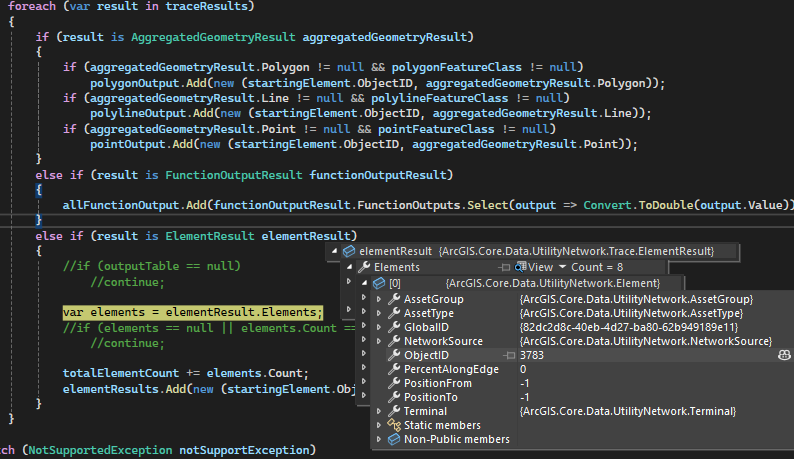Click 'polygonOutput' in the Add call
Image resolution: width=794 pixels, height=459 pixels.
pos(134,83)
